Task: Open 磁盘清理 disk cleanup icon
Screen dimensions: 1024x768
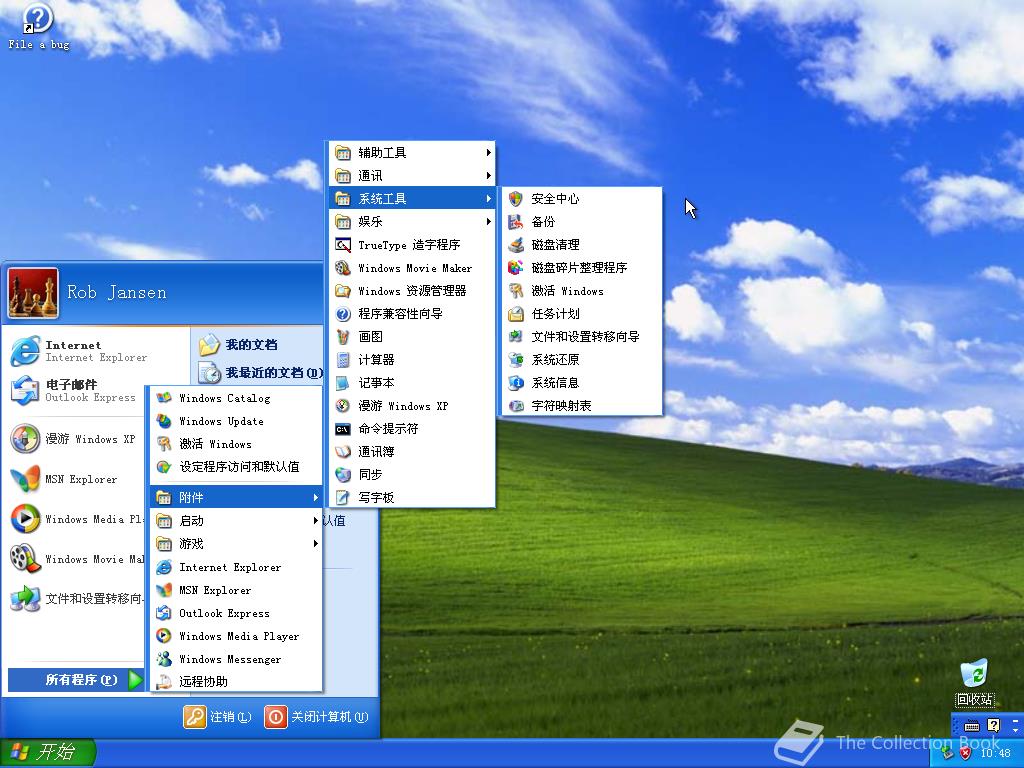Action: coord(515,244)
